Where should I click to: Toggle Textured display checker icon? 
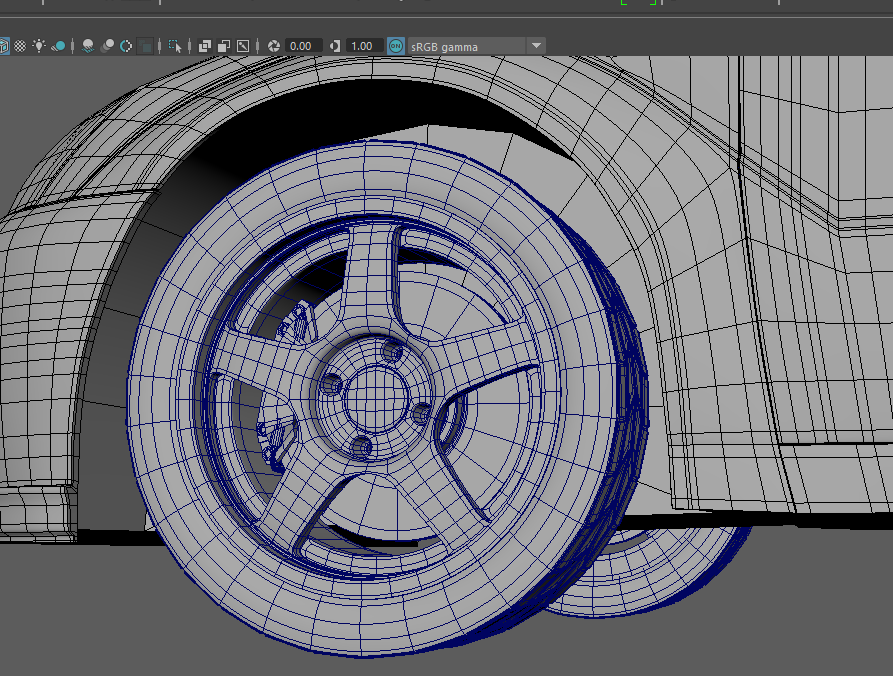pos(20,46)
